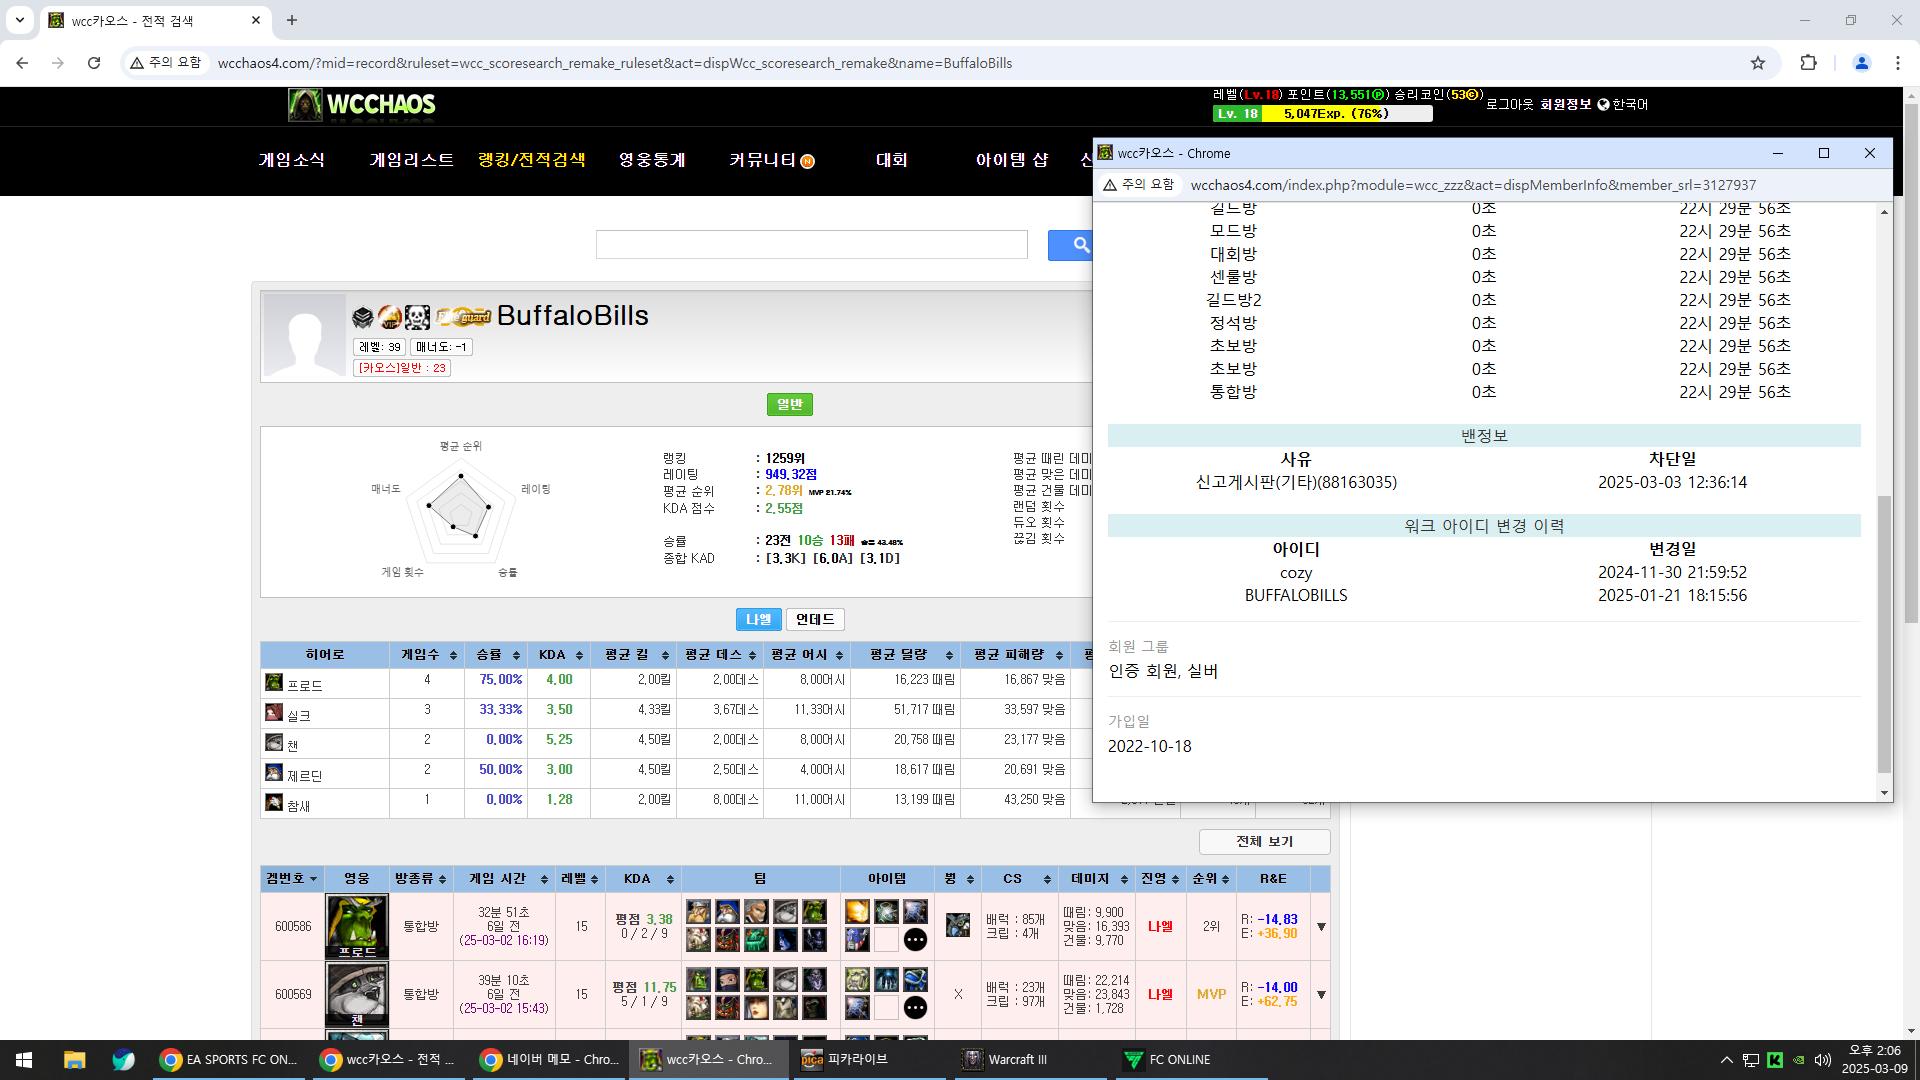Image resolution: width=1920 pixels, height=1080 pixels.
Task: Sort match list by 방종류
Action: coord(420,879)
